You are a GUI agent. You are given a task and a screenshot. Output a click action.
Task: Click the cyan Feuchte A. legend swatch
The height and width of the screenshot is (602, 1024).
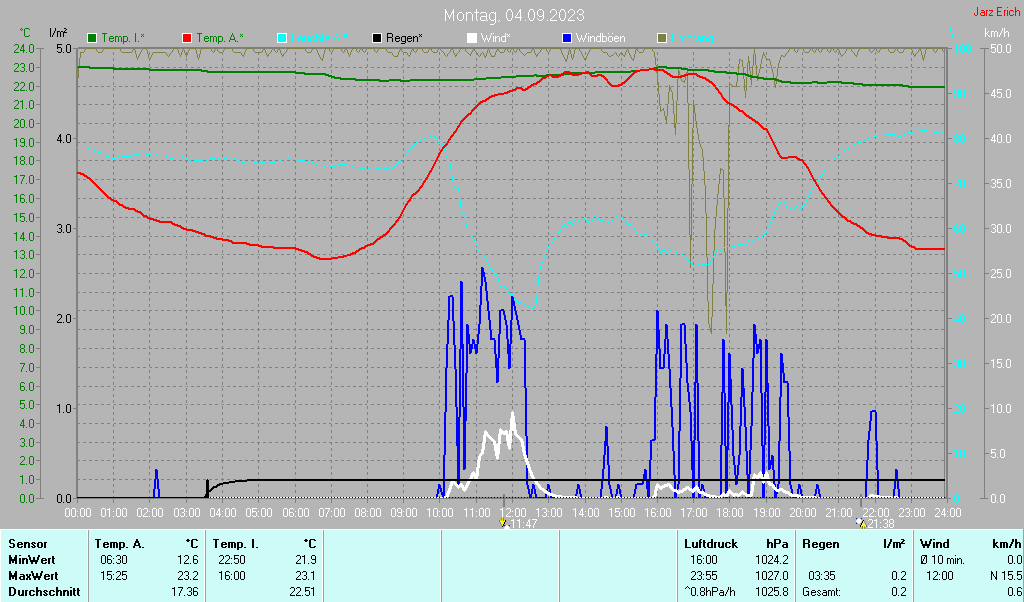(282, 39)
